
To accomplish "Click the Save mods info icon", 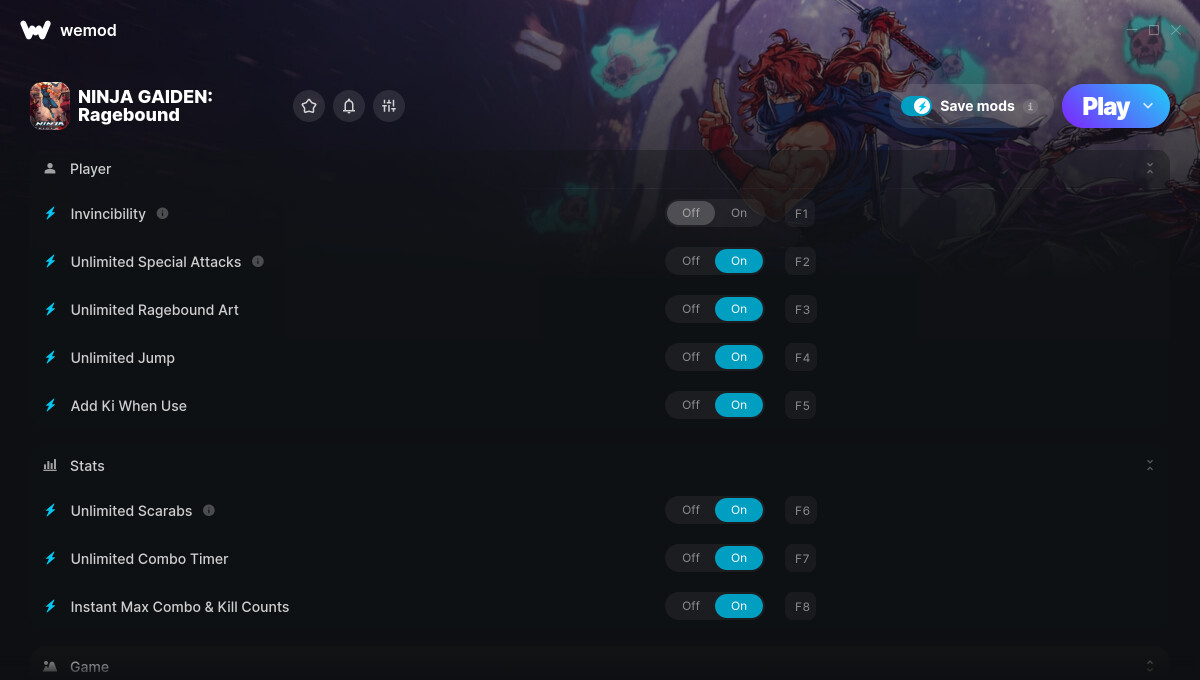I will (1031, 106).
